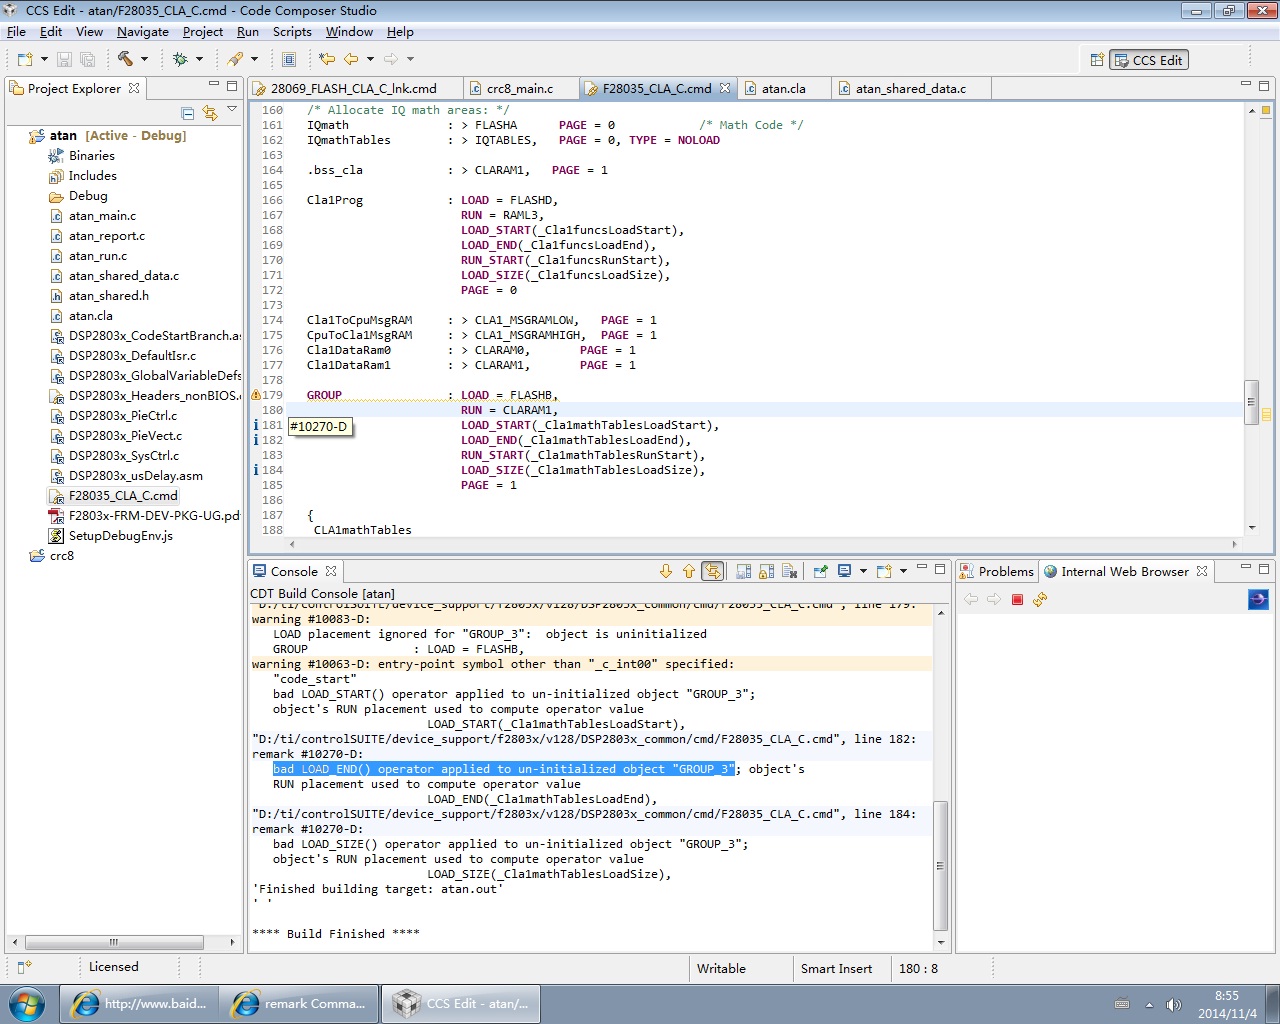Toggle word wrap button in Console toolbar

pyautogui.click(x=712, y=571)
